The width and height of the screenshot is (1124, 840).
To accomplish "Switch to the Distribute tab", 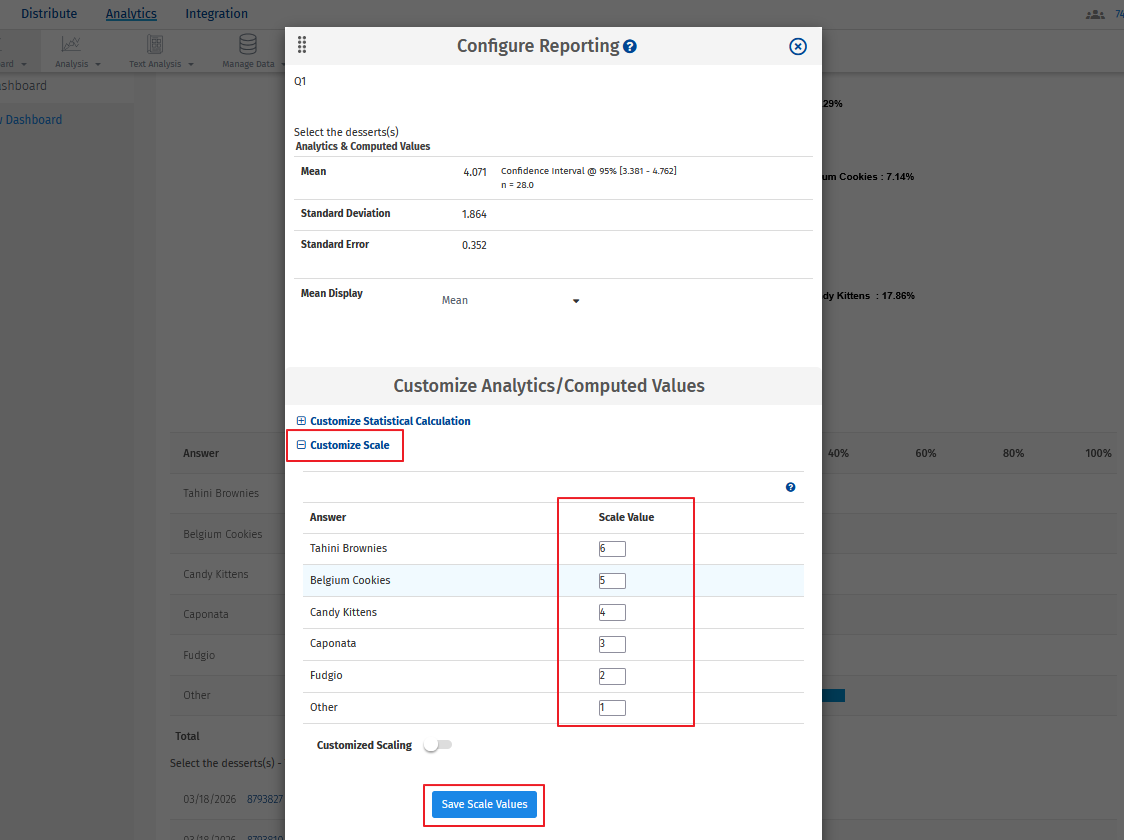I will click(50, 13).
